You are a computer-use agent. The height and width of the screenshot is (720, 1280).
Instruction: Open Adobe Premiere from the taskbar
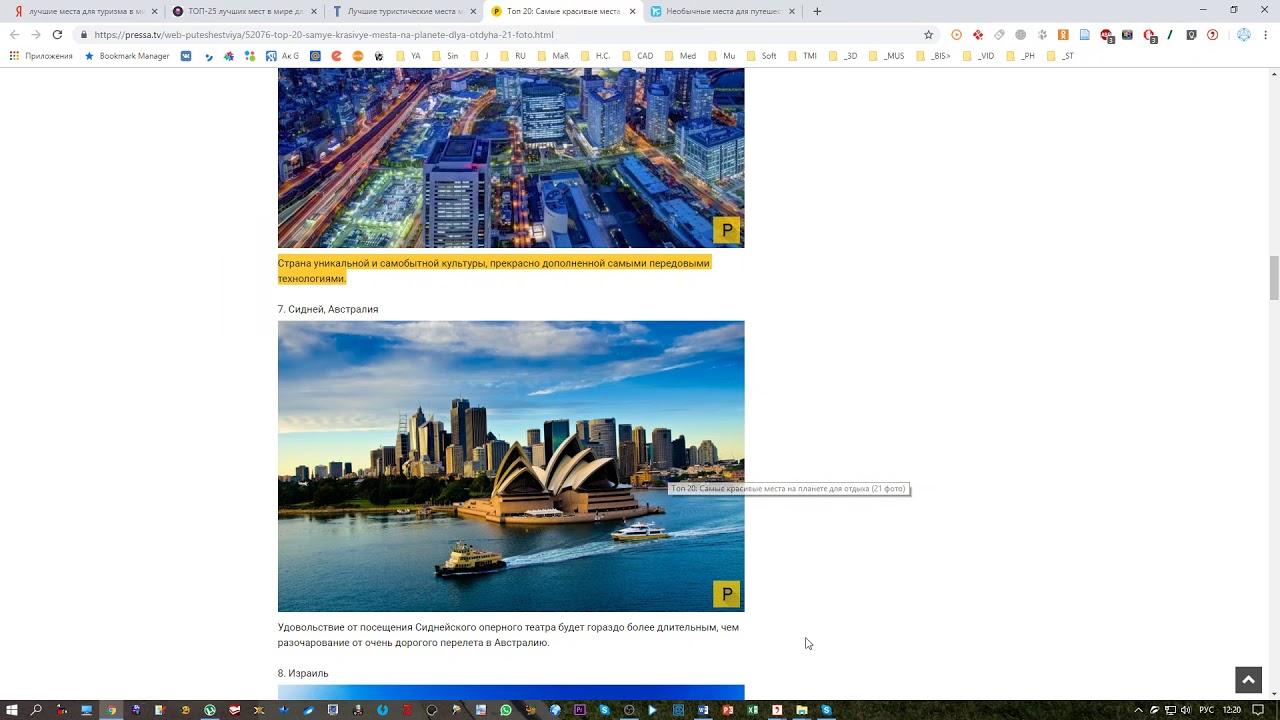[579, 710]
